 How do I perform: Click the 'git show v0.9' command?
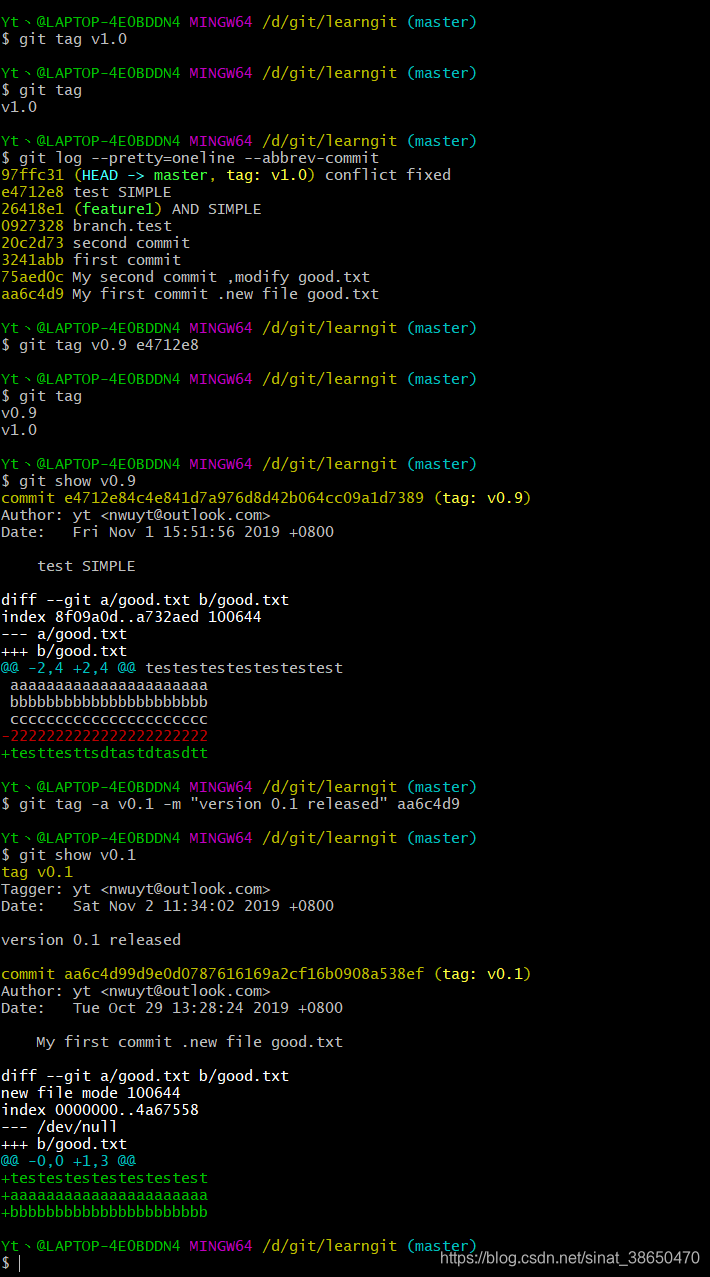(68, 481)
